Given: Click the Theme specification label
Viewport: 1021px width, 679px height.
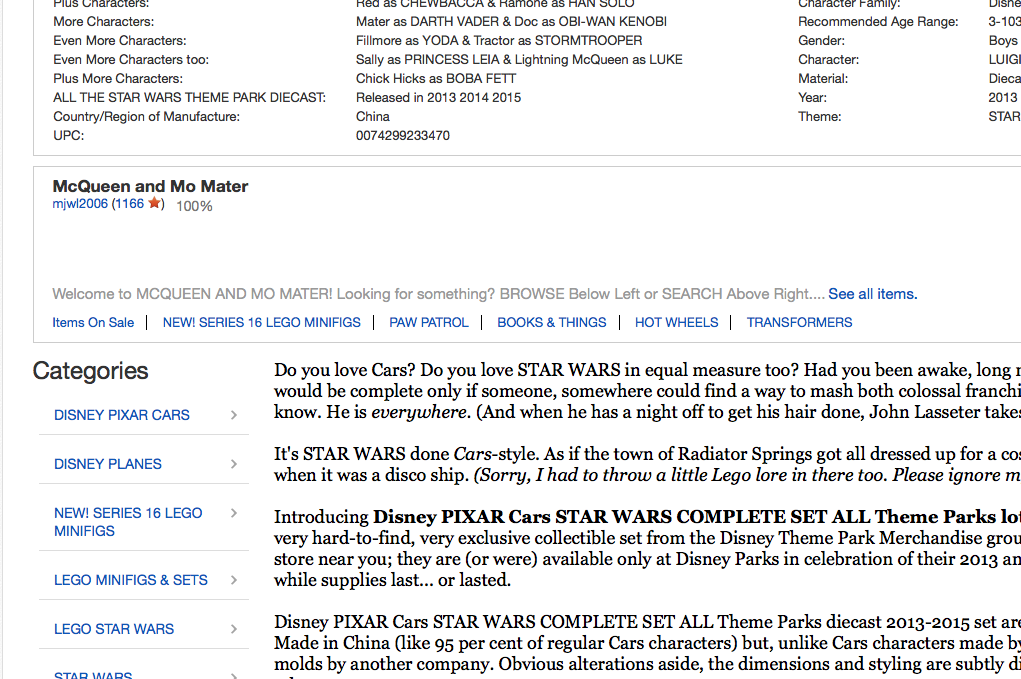Looking at the screenshot, I should pyautogui.click(x=820, y=117).
